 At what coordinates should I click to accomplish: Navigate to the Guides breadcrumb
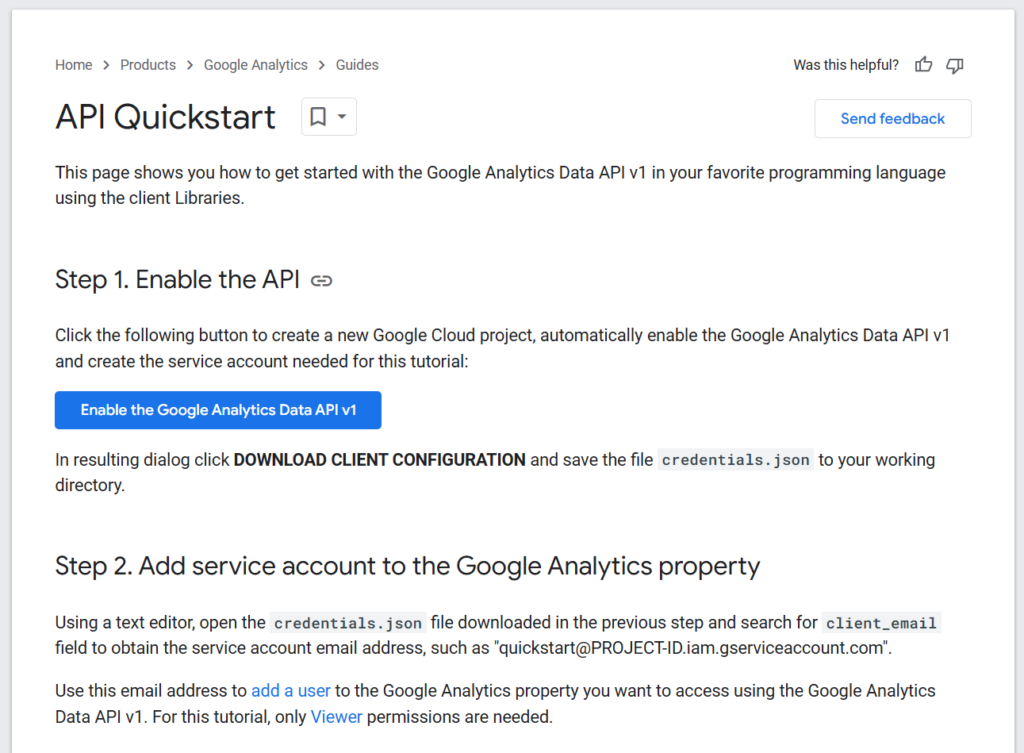coord(357,65)
